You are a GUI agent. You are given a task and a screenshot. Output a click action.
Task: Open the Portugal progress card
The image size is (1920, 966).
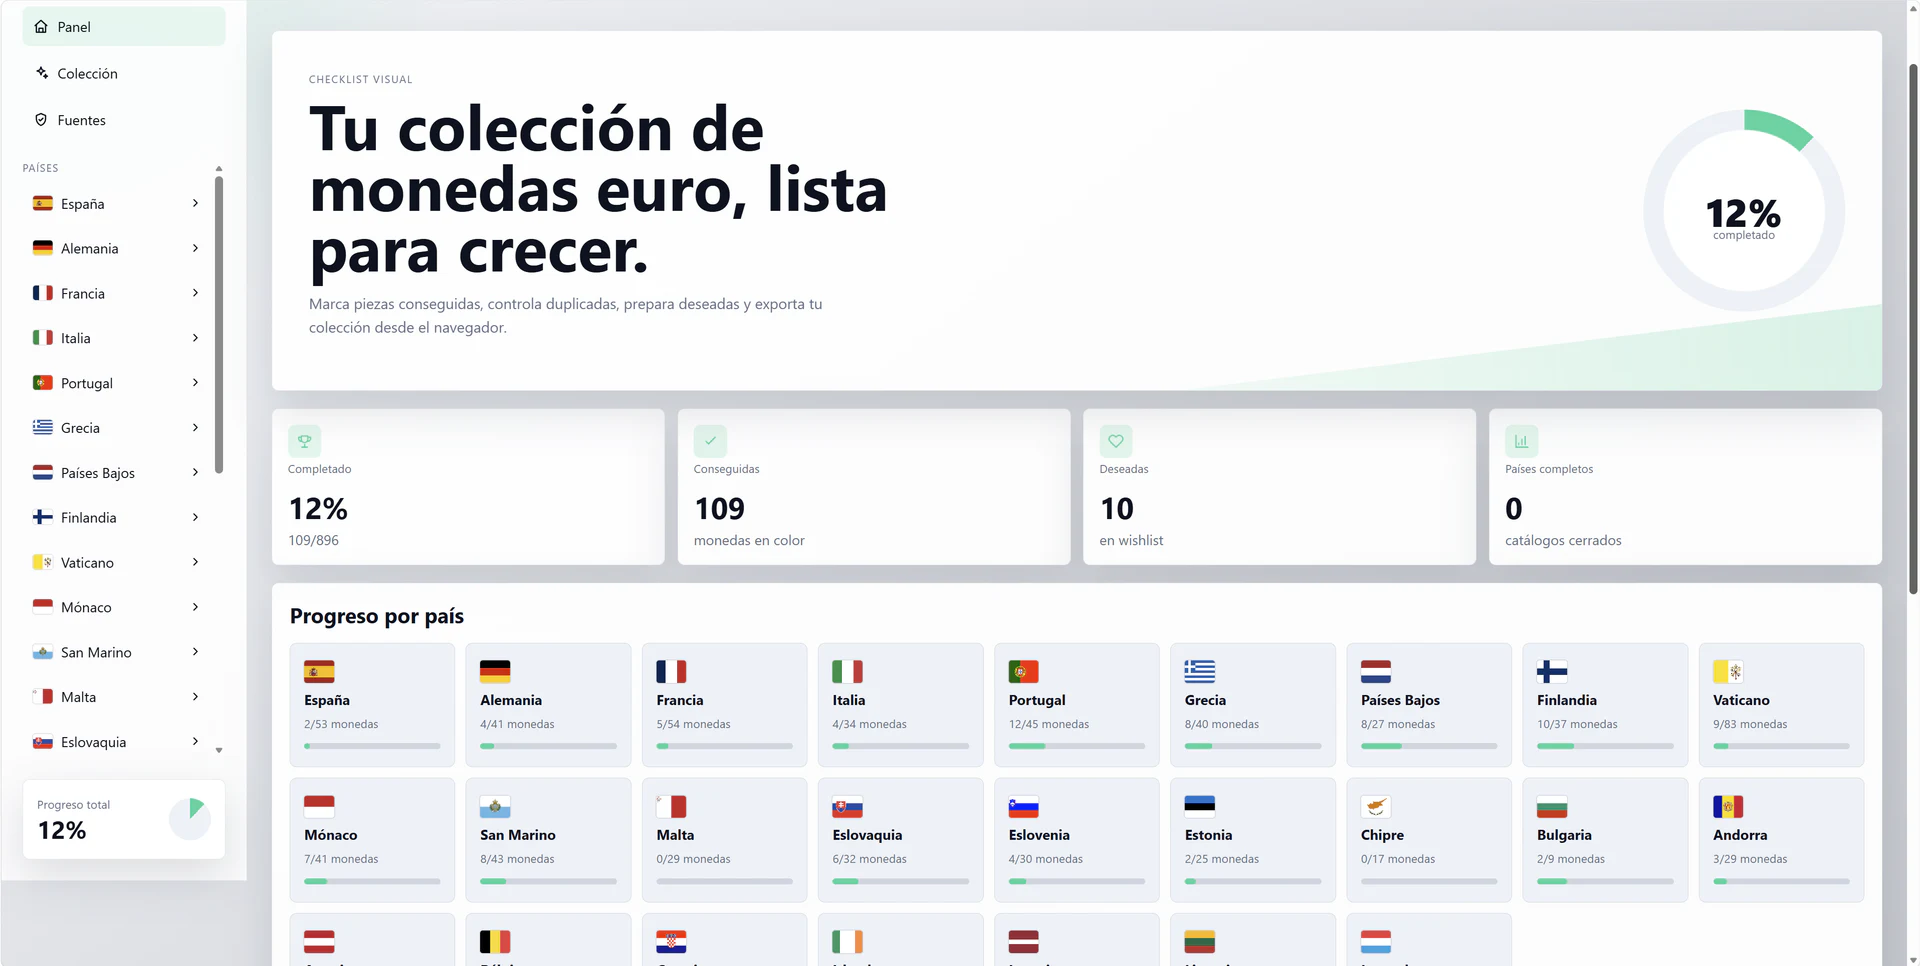click(1077, 705)
